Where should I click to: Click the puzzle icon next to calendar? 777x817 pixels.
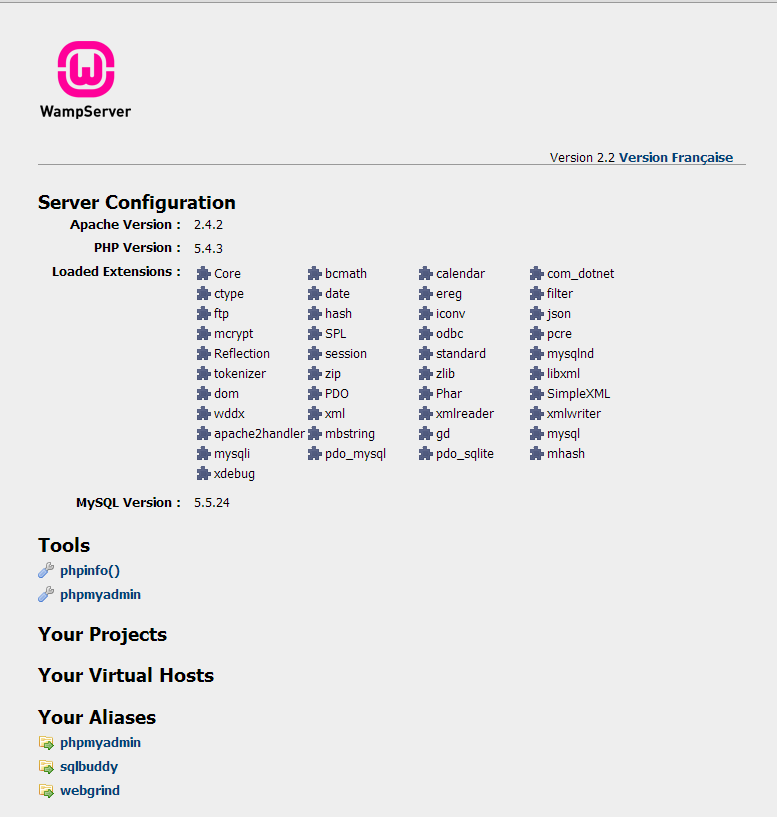(x=425, y=274)
